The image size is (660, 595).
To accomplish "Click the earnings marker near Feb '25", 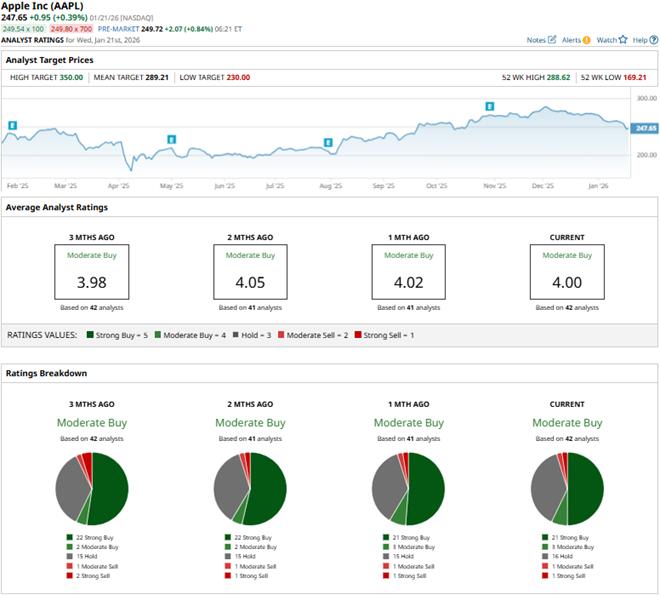I will click(12, 126).
